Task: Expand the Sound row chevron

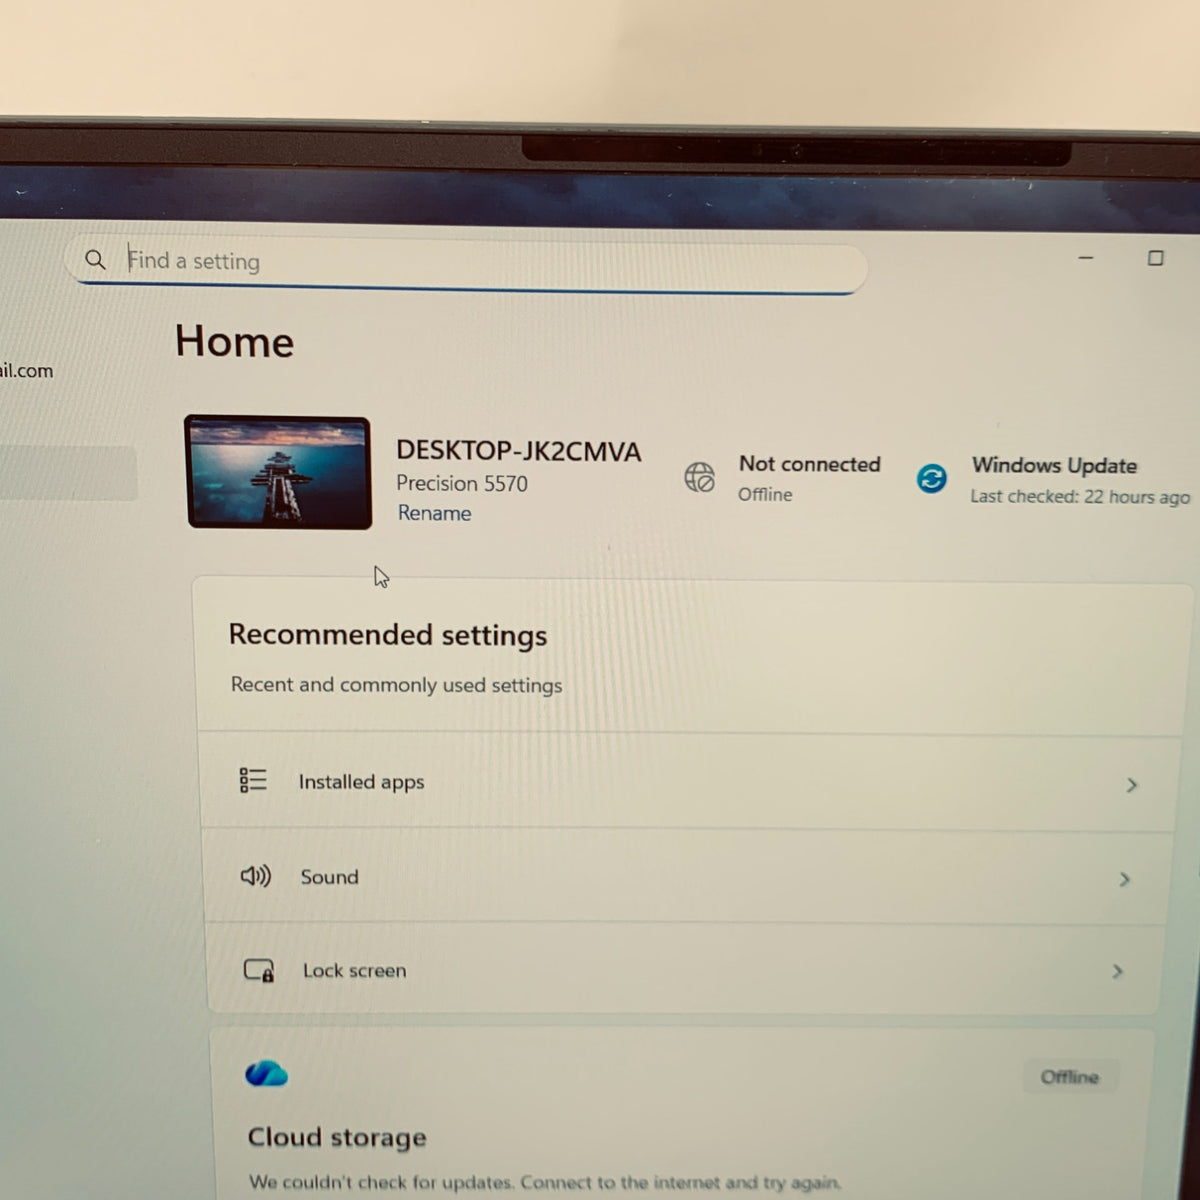Action: [x=1125, y=879]
